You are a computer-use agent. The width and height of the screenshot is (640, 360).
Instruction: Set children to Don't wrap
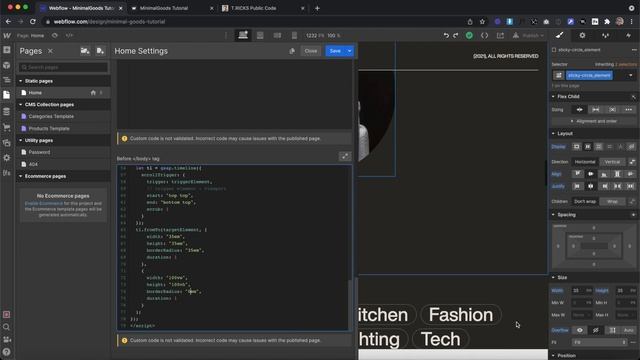pyautogui.click(x=585, y=202)
